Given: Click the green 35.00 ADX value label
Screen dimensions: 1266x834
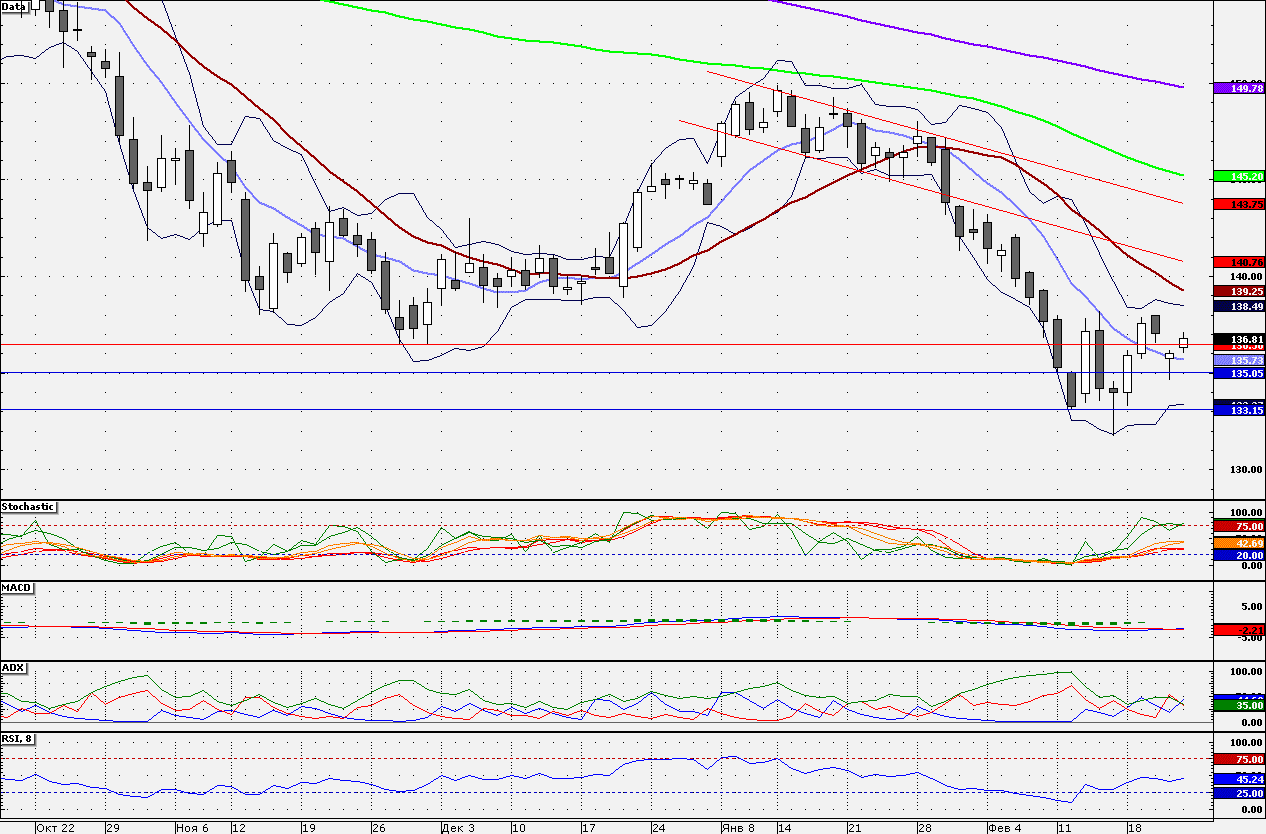Looking at the screenshot, I should (1239, 705).
